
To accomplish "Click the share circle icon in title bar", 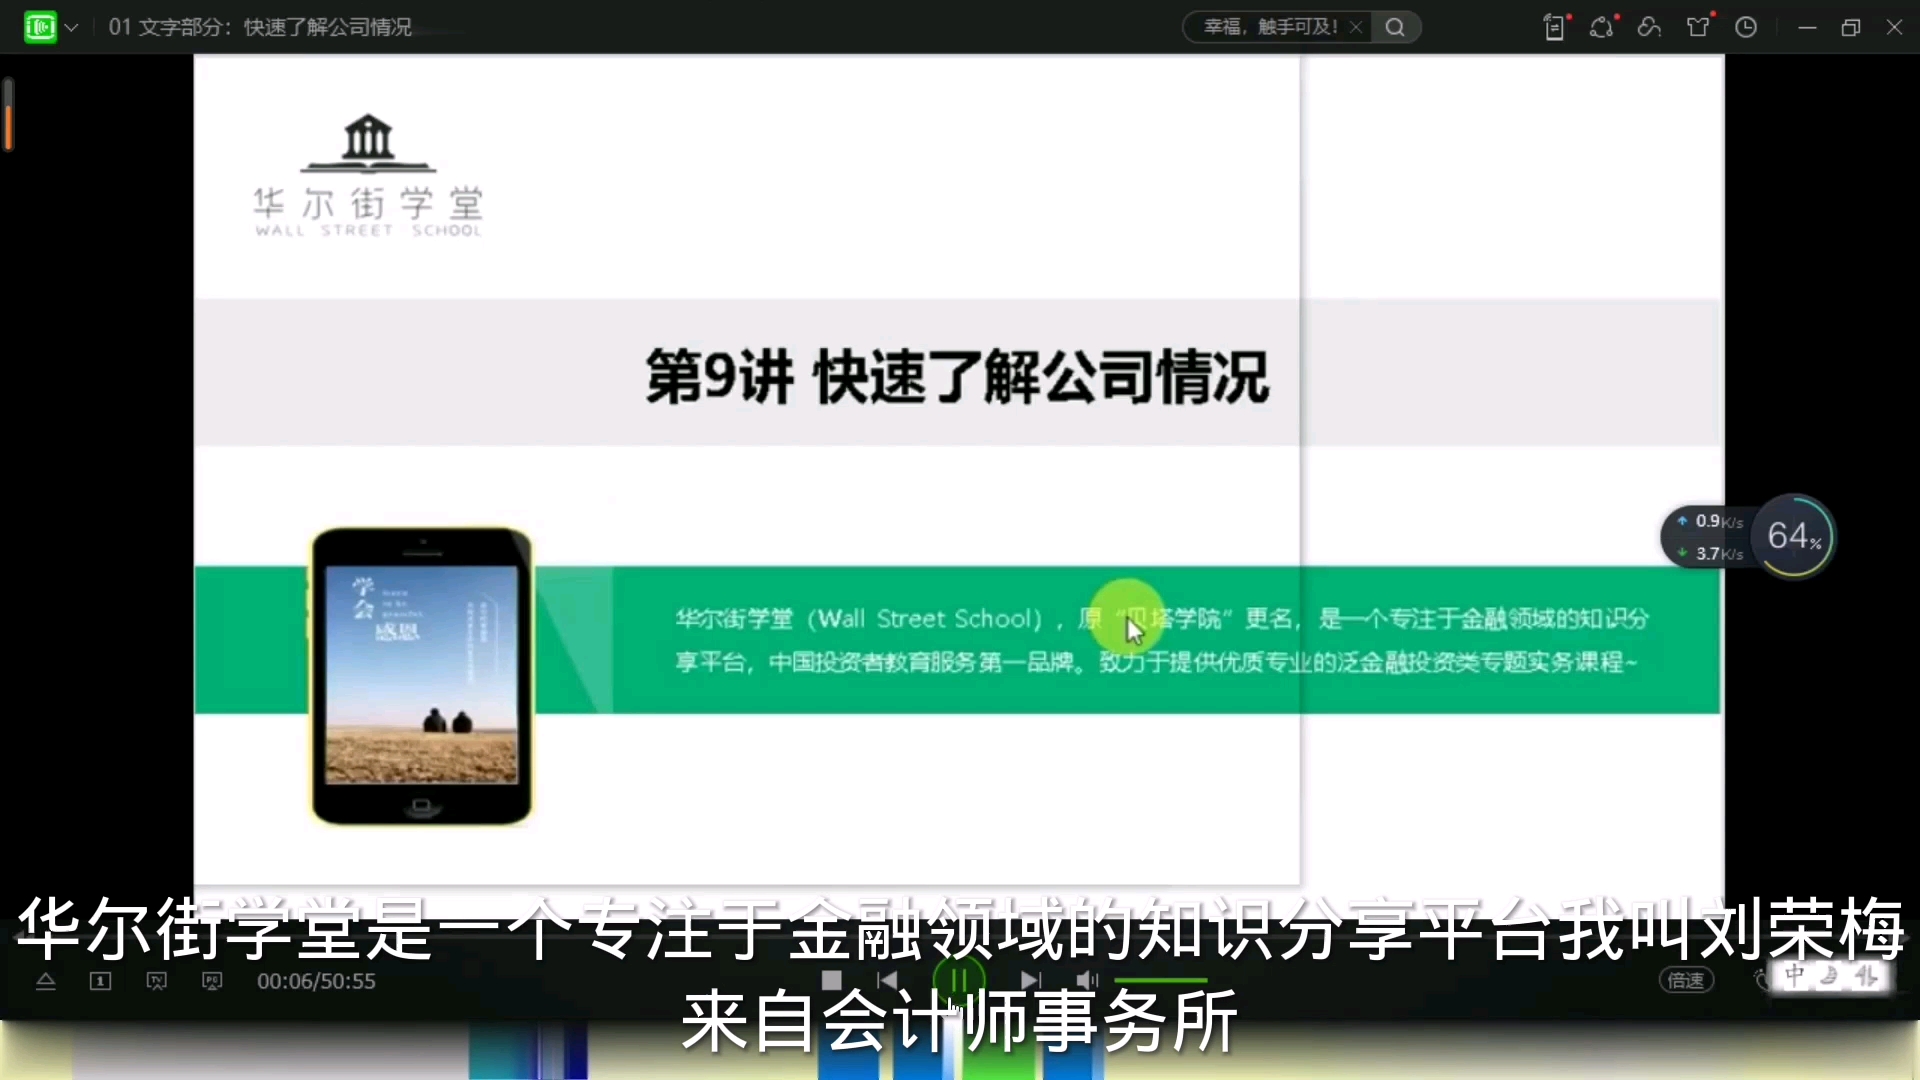I will 1602,27.
